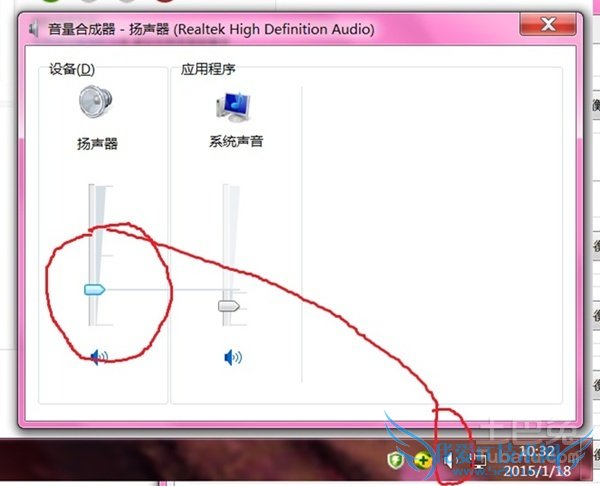Click the 扬声器 device name label
The image size is (600, 486).
[97, 144]
